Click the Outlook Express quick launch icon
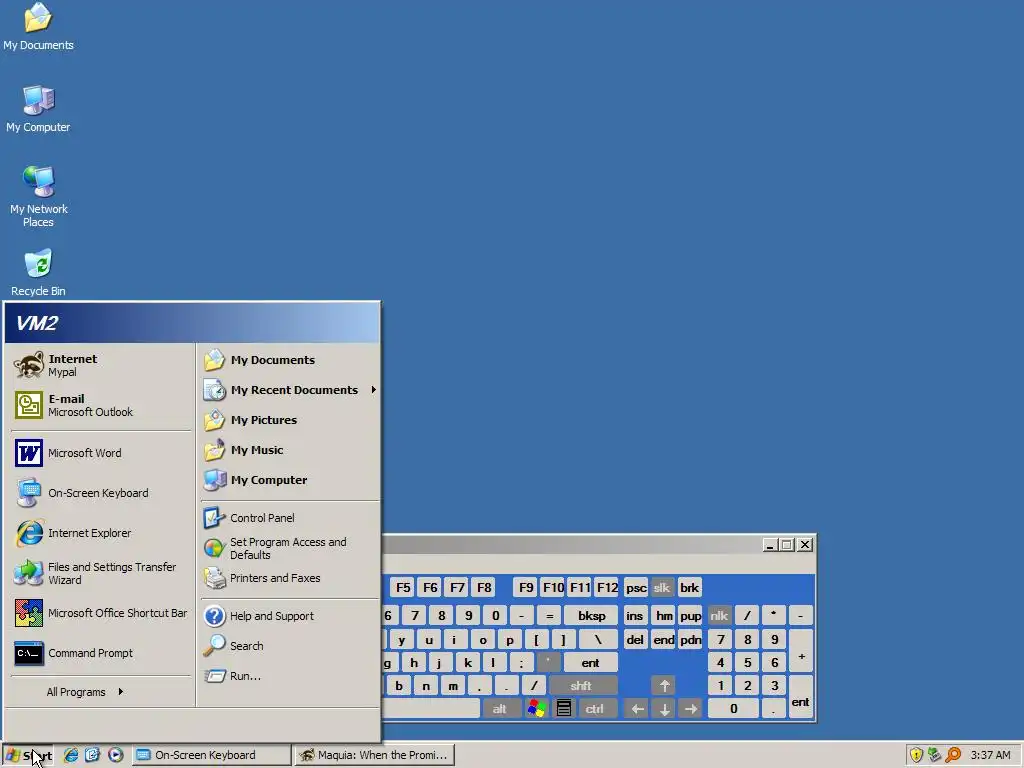The image size is (1024, 768). 93,755
